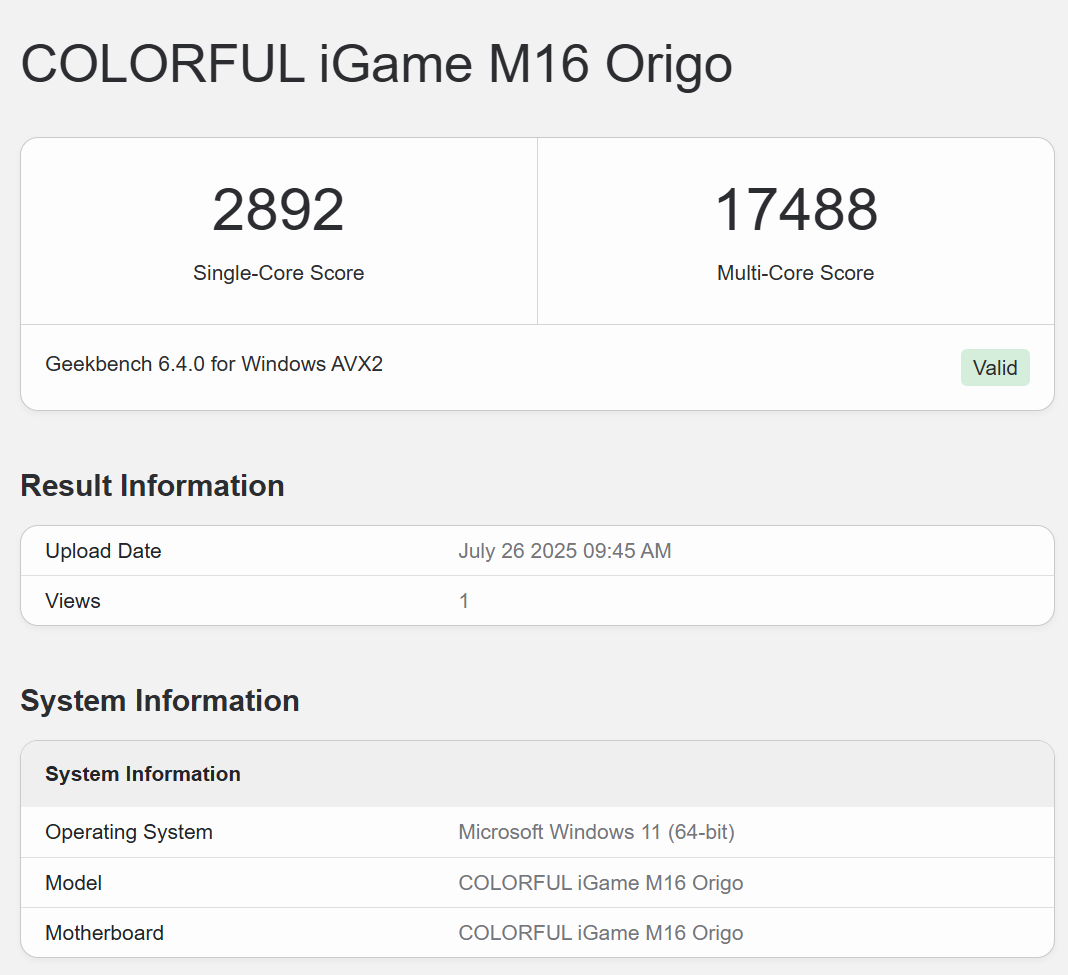Image resolution: width=1068 pixels, height=975 pixels.
Task: Click the Multi-Core Score label
Action: point(795,273)
